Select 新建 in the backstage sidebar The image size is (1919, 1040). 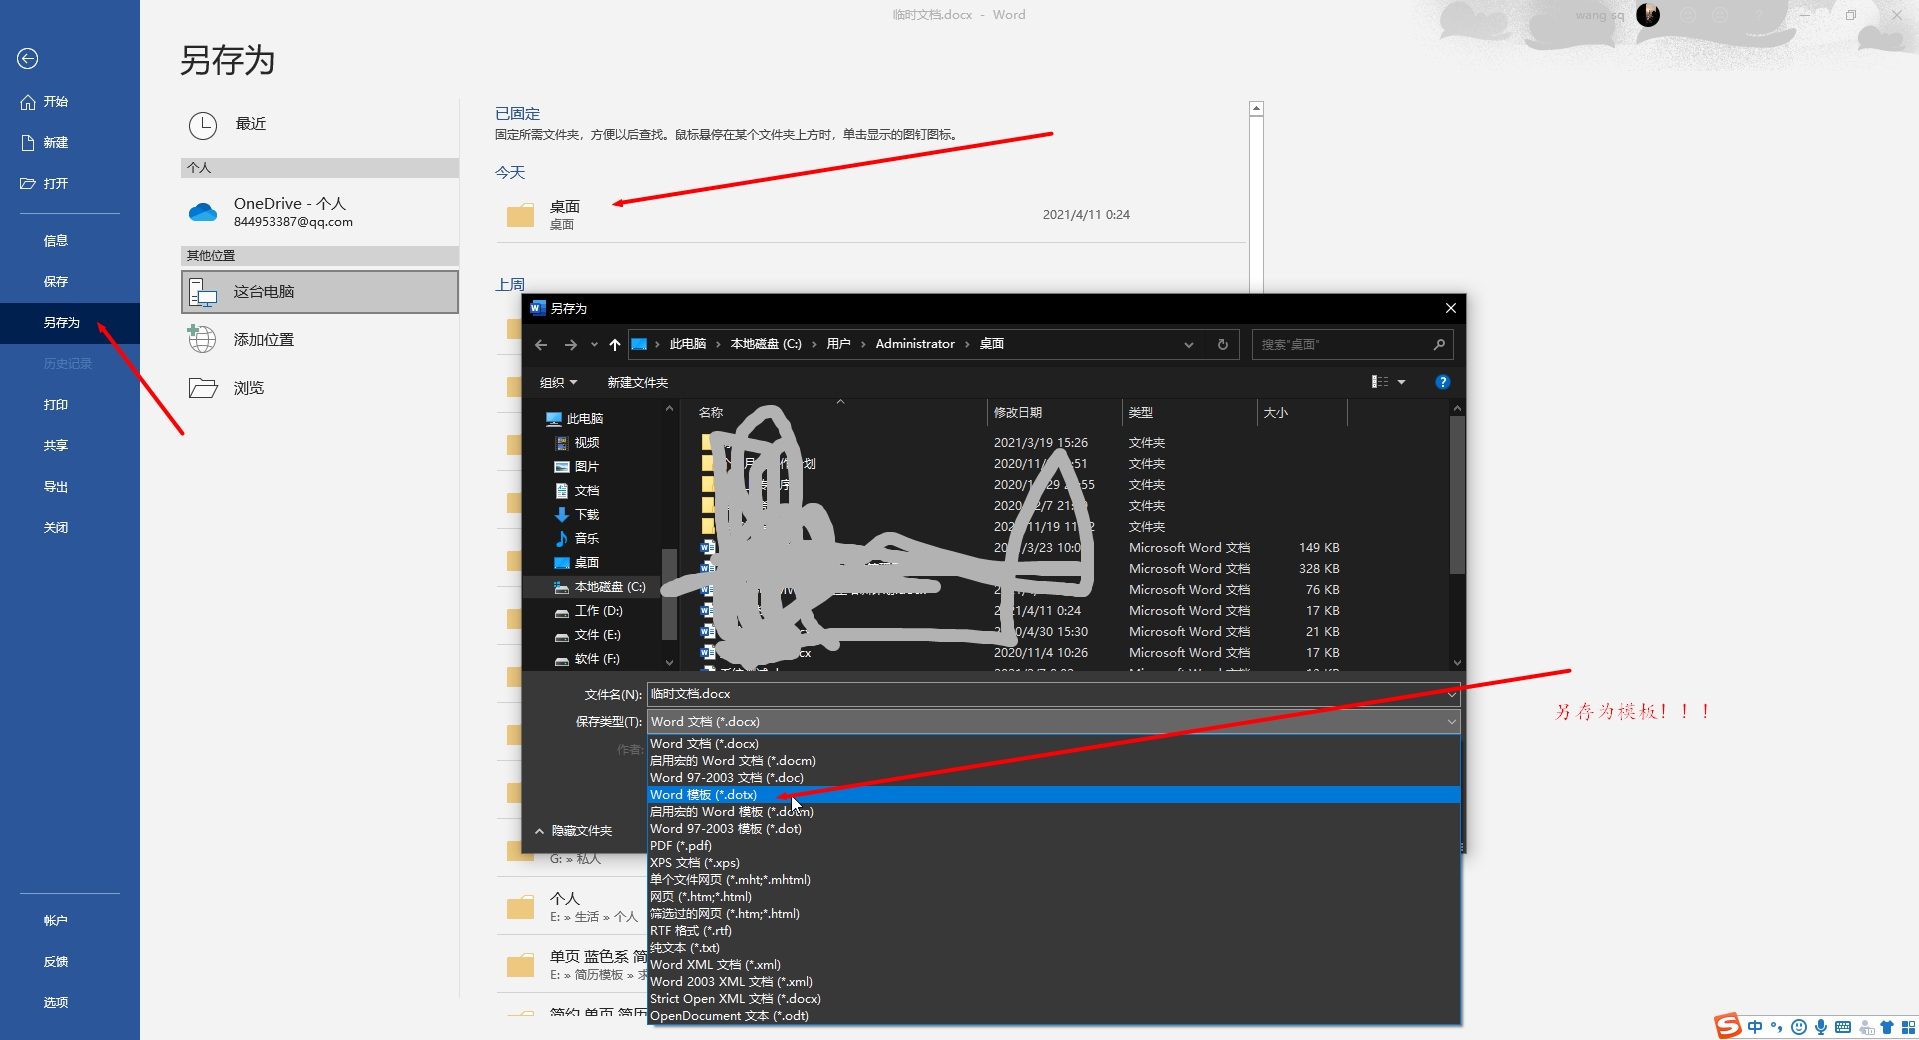(44, 143)
